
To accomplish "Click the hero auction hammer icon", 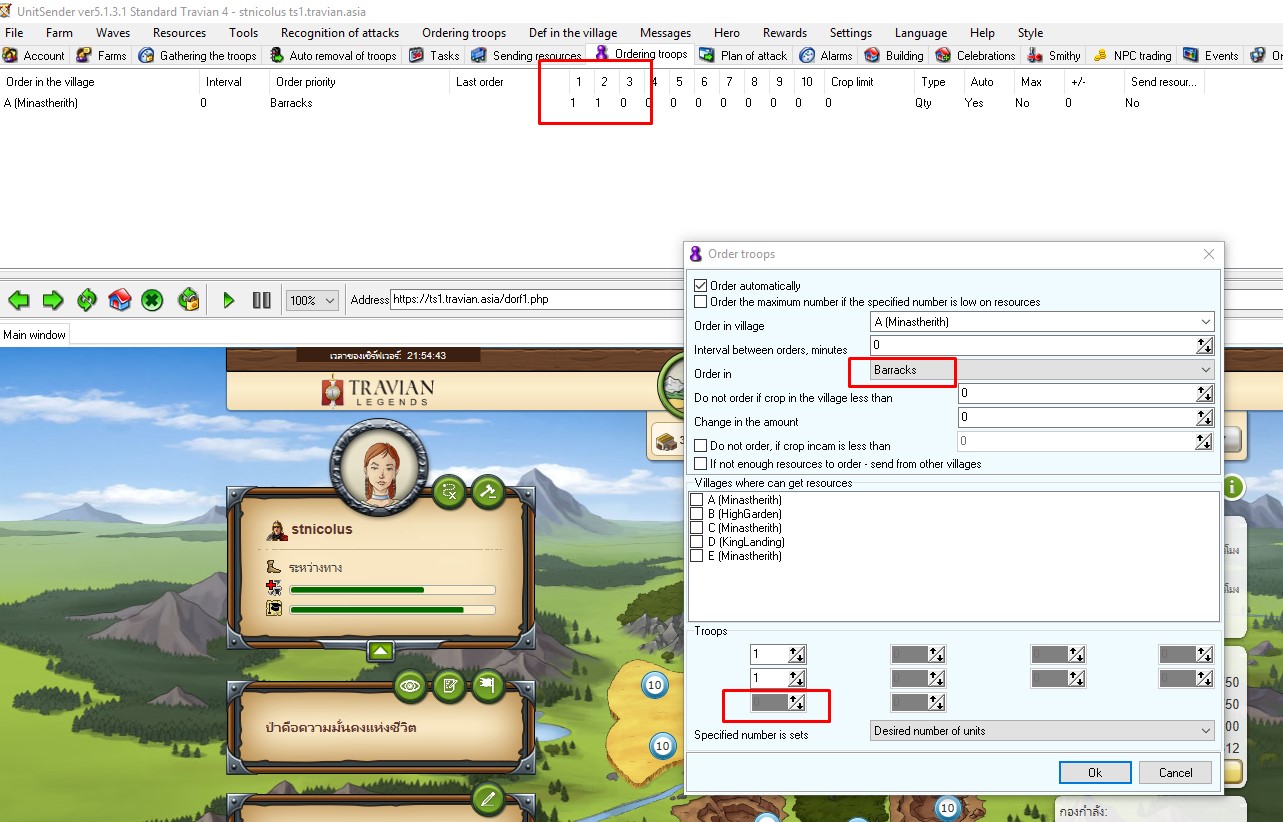I will click(x=488, y=491).
